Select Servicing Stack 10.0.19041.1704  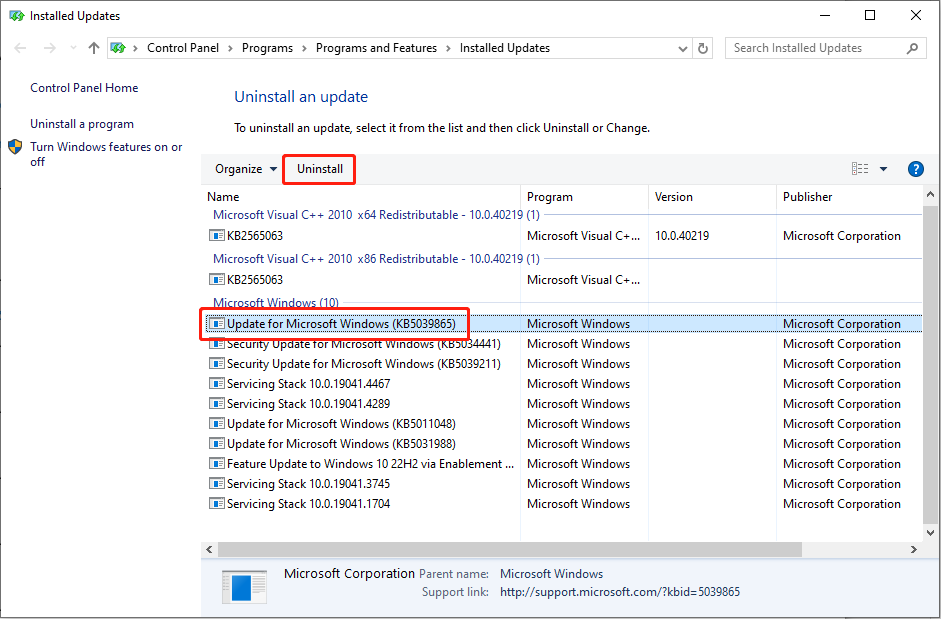click(x=564, y=504)
